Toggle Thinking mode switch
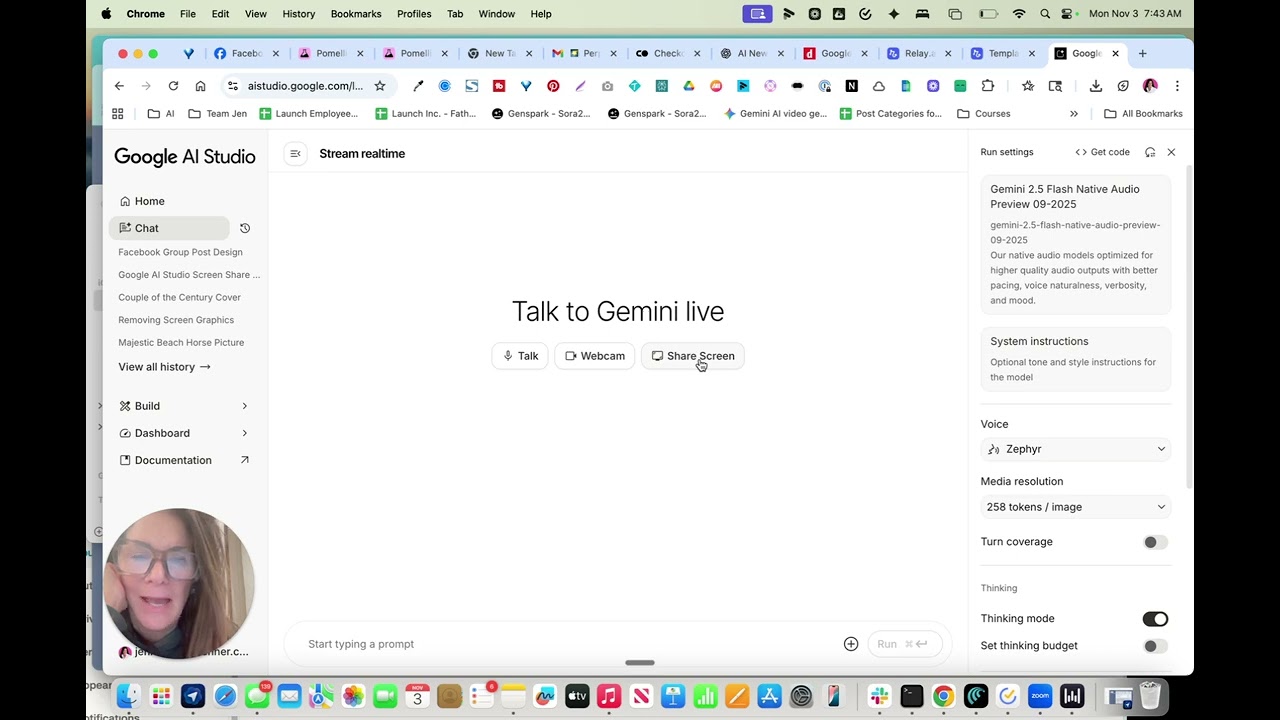This screenshot has width=1280, height=720. coord(1155,619)
